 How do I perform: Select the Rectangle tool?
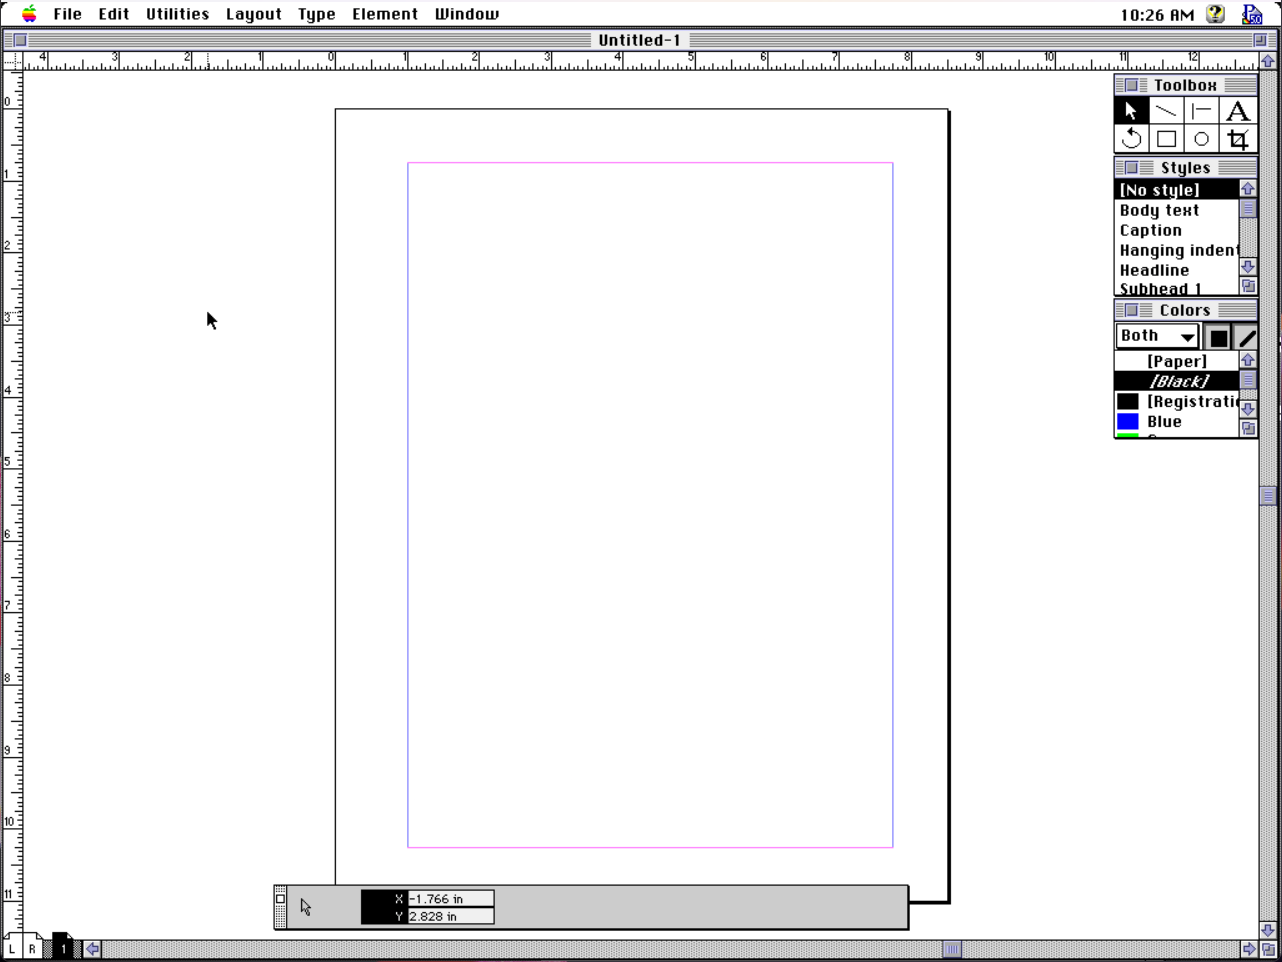point(1166,138)
